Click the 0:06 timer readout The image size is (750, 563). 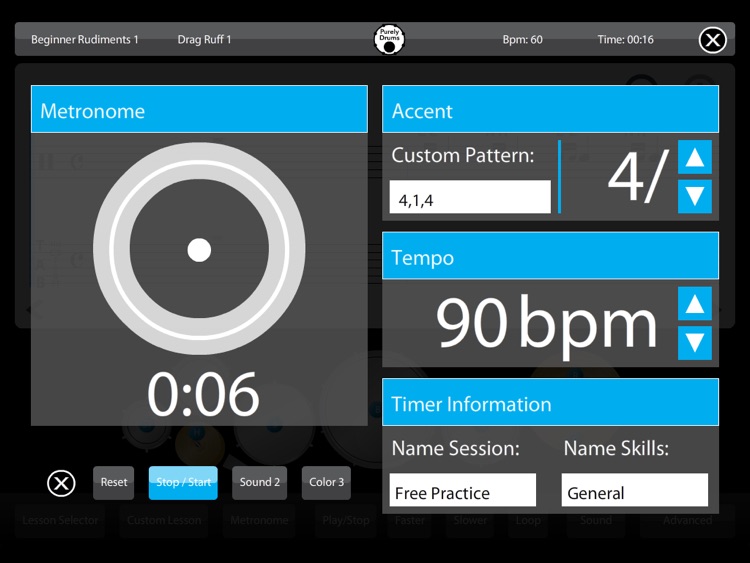(203, 394)
